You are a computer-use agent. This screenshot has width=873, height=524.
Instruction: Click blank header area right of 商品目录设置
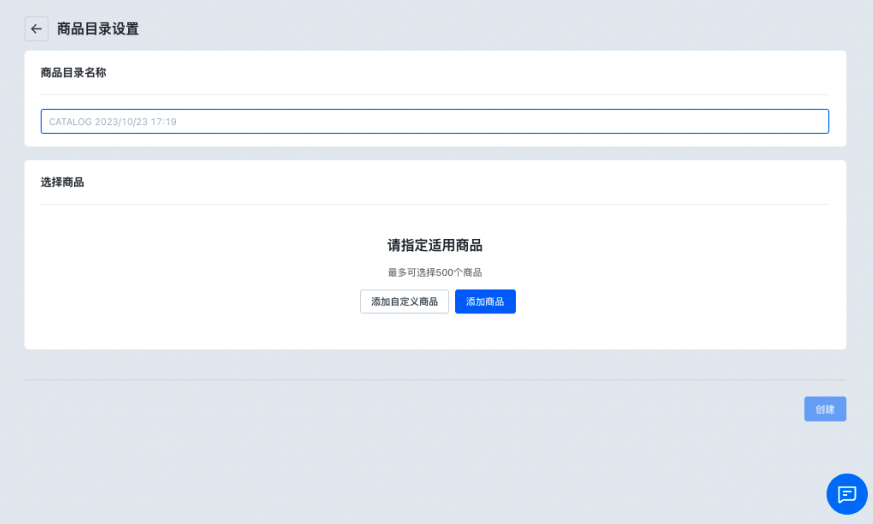[x=500, y=29]
